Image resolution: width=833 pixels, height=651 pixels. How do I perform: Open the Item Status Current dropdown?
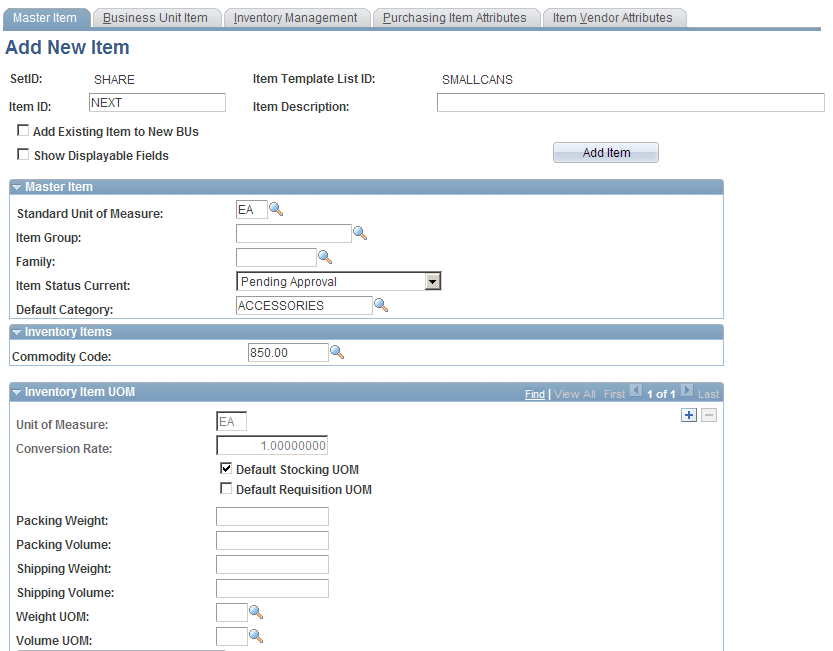[x=432, y=281]
